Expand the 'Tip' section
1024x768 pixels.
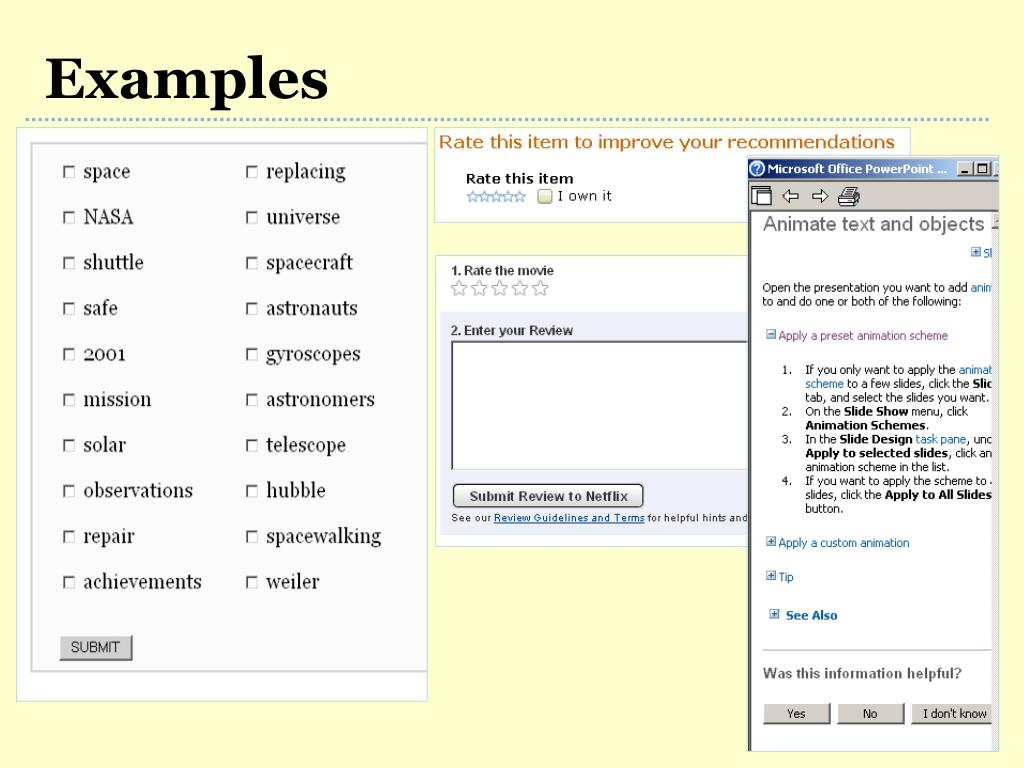(771, 575)
